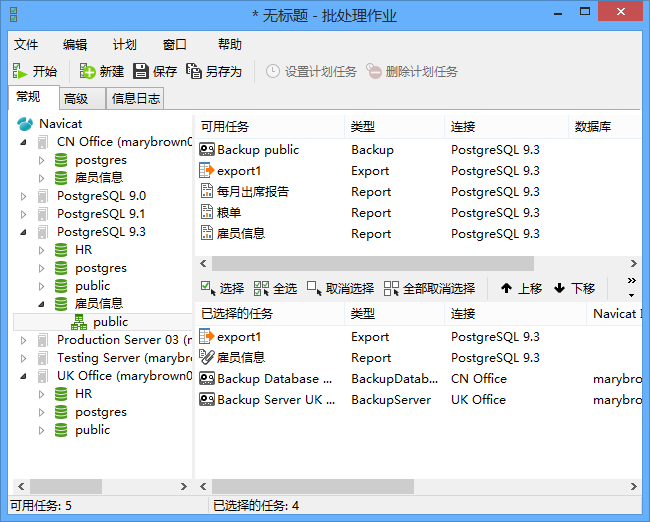
Task: Click the HR database icon under PostgreSQL 9.3
Action: click(x=61, y=250)
